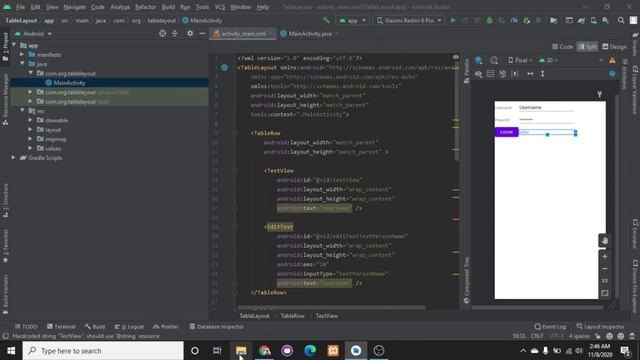Open the Android project view dropdown

[x=33, y=33]
